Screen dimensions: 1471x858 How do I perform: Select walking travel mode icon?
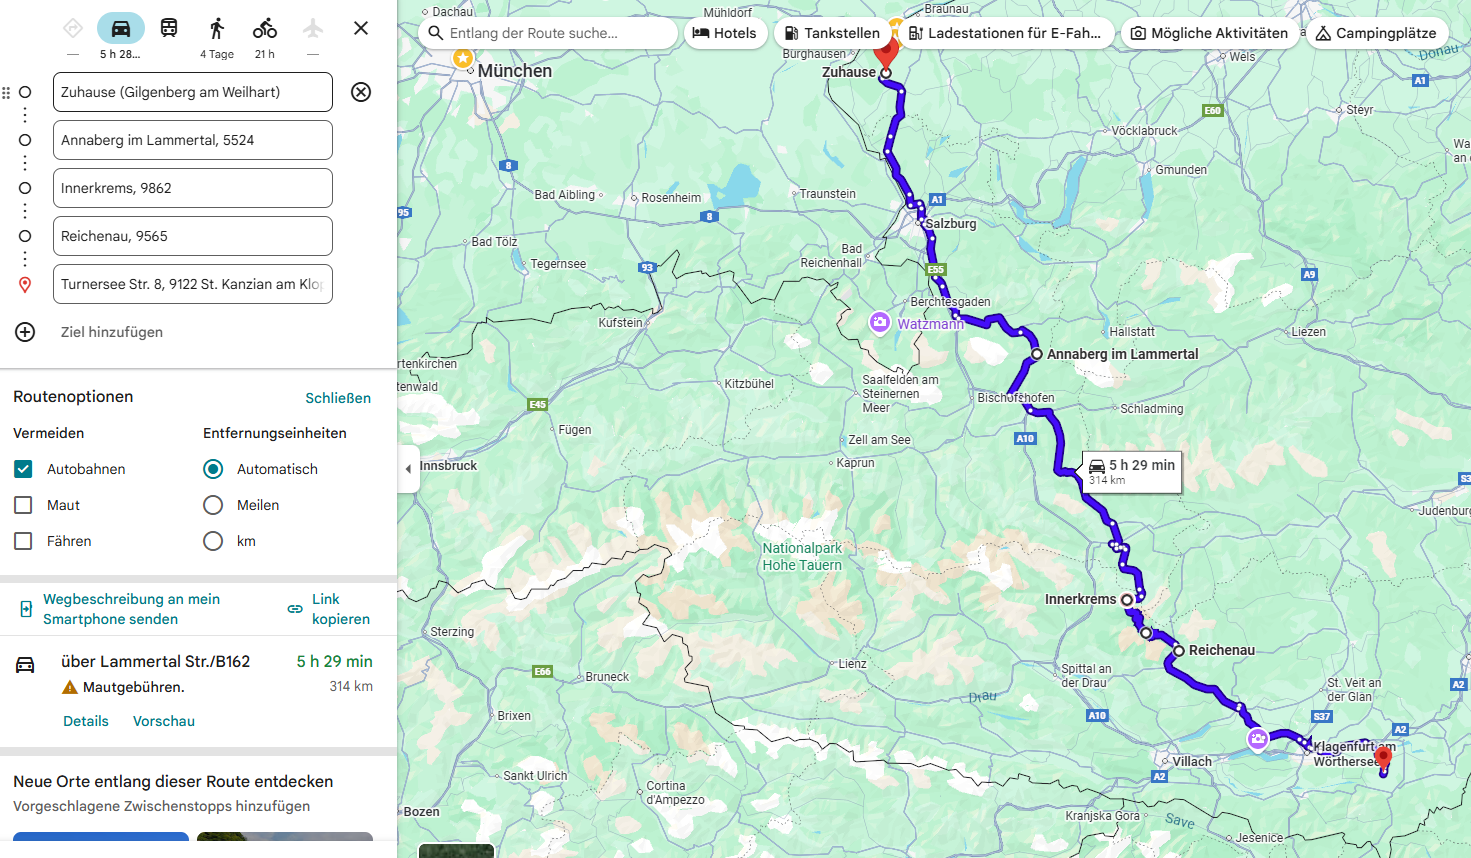(217, 28)
